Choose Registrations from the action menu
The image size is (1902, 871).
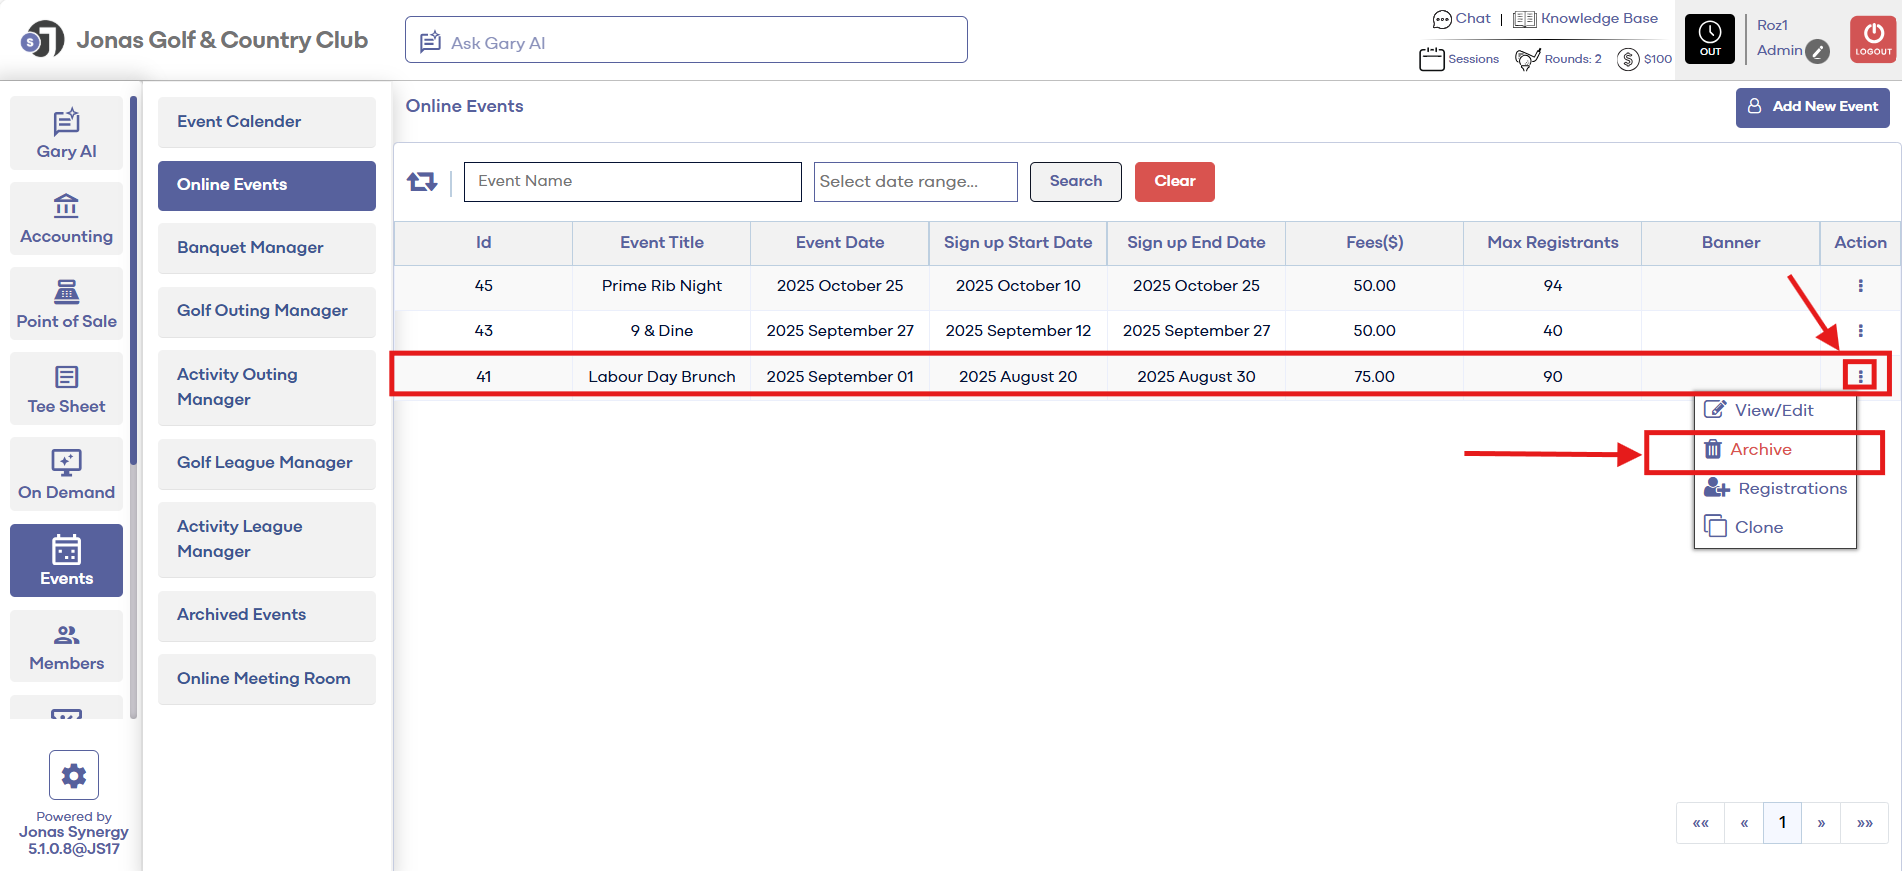(x=1775, y=488)
